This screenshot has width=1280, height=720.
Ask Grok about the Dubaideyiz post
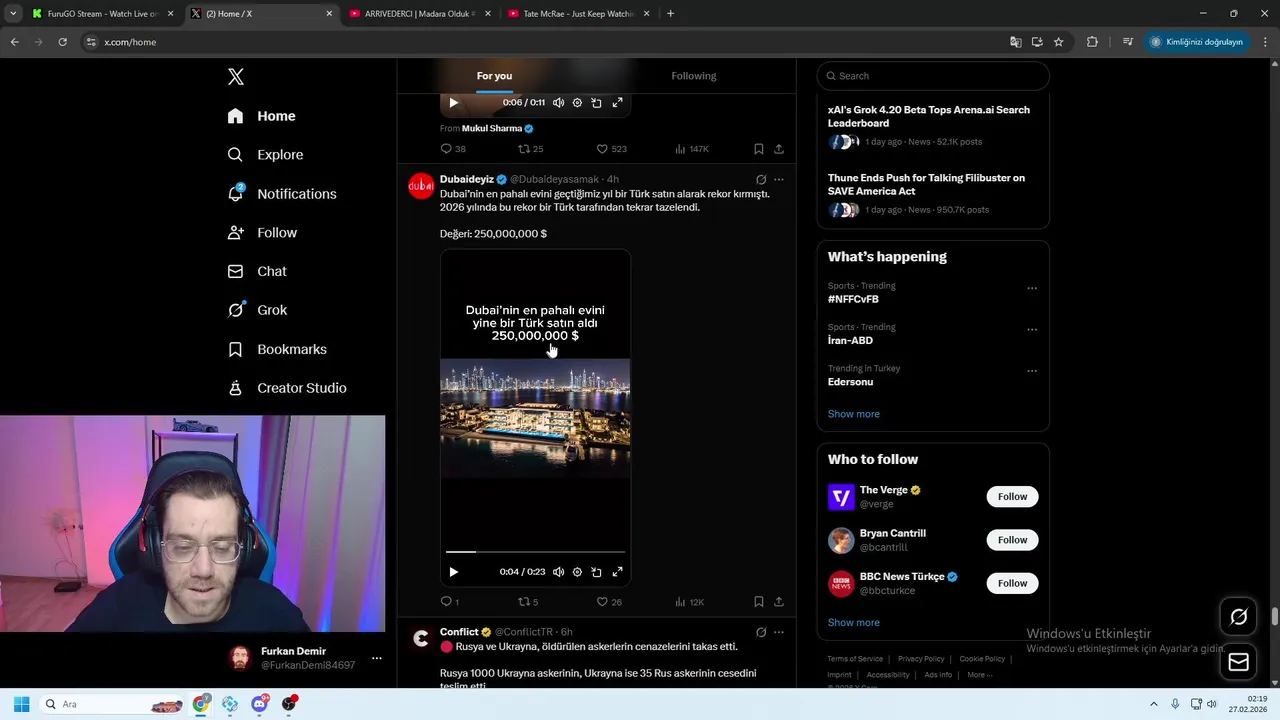click(x=761, y=180)
